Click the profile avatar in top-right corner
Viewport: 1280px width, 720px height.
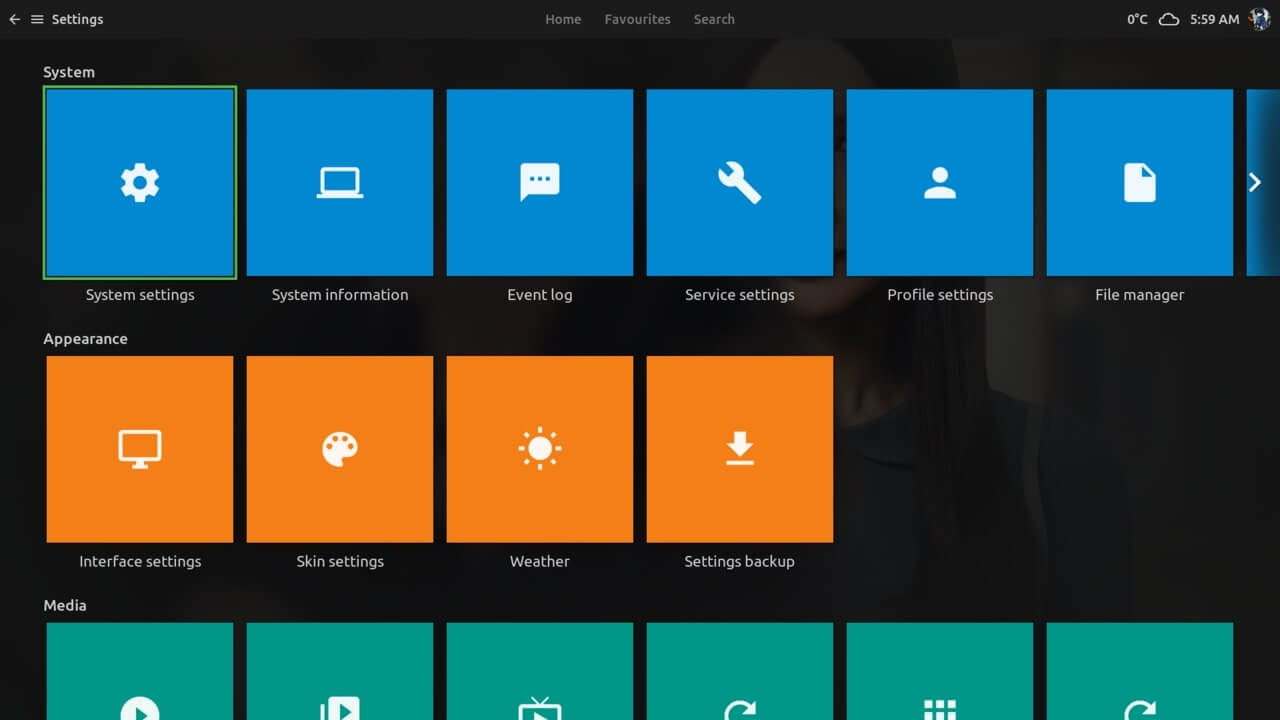pyautogui.click(x=1259, y=19)
